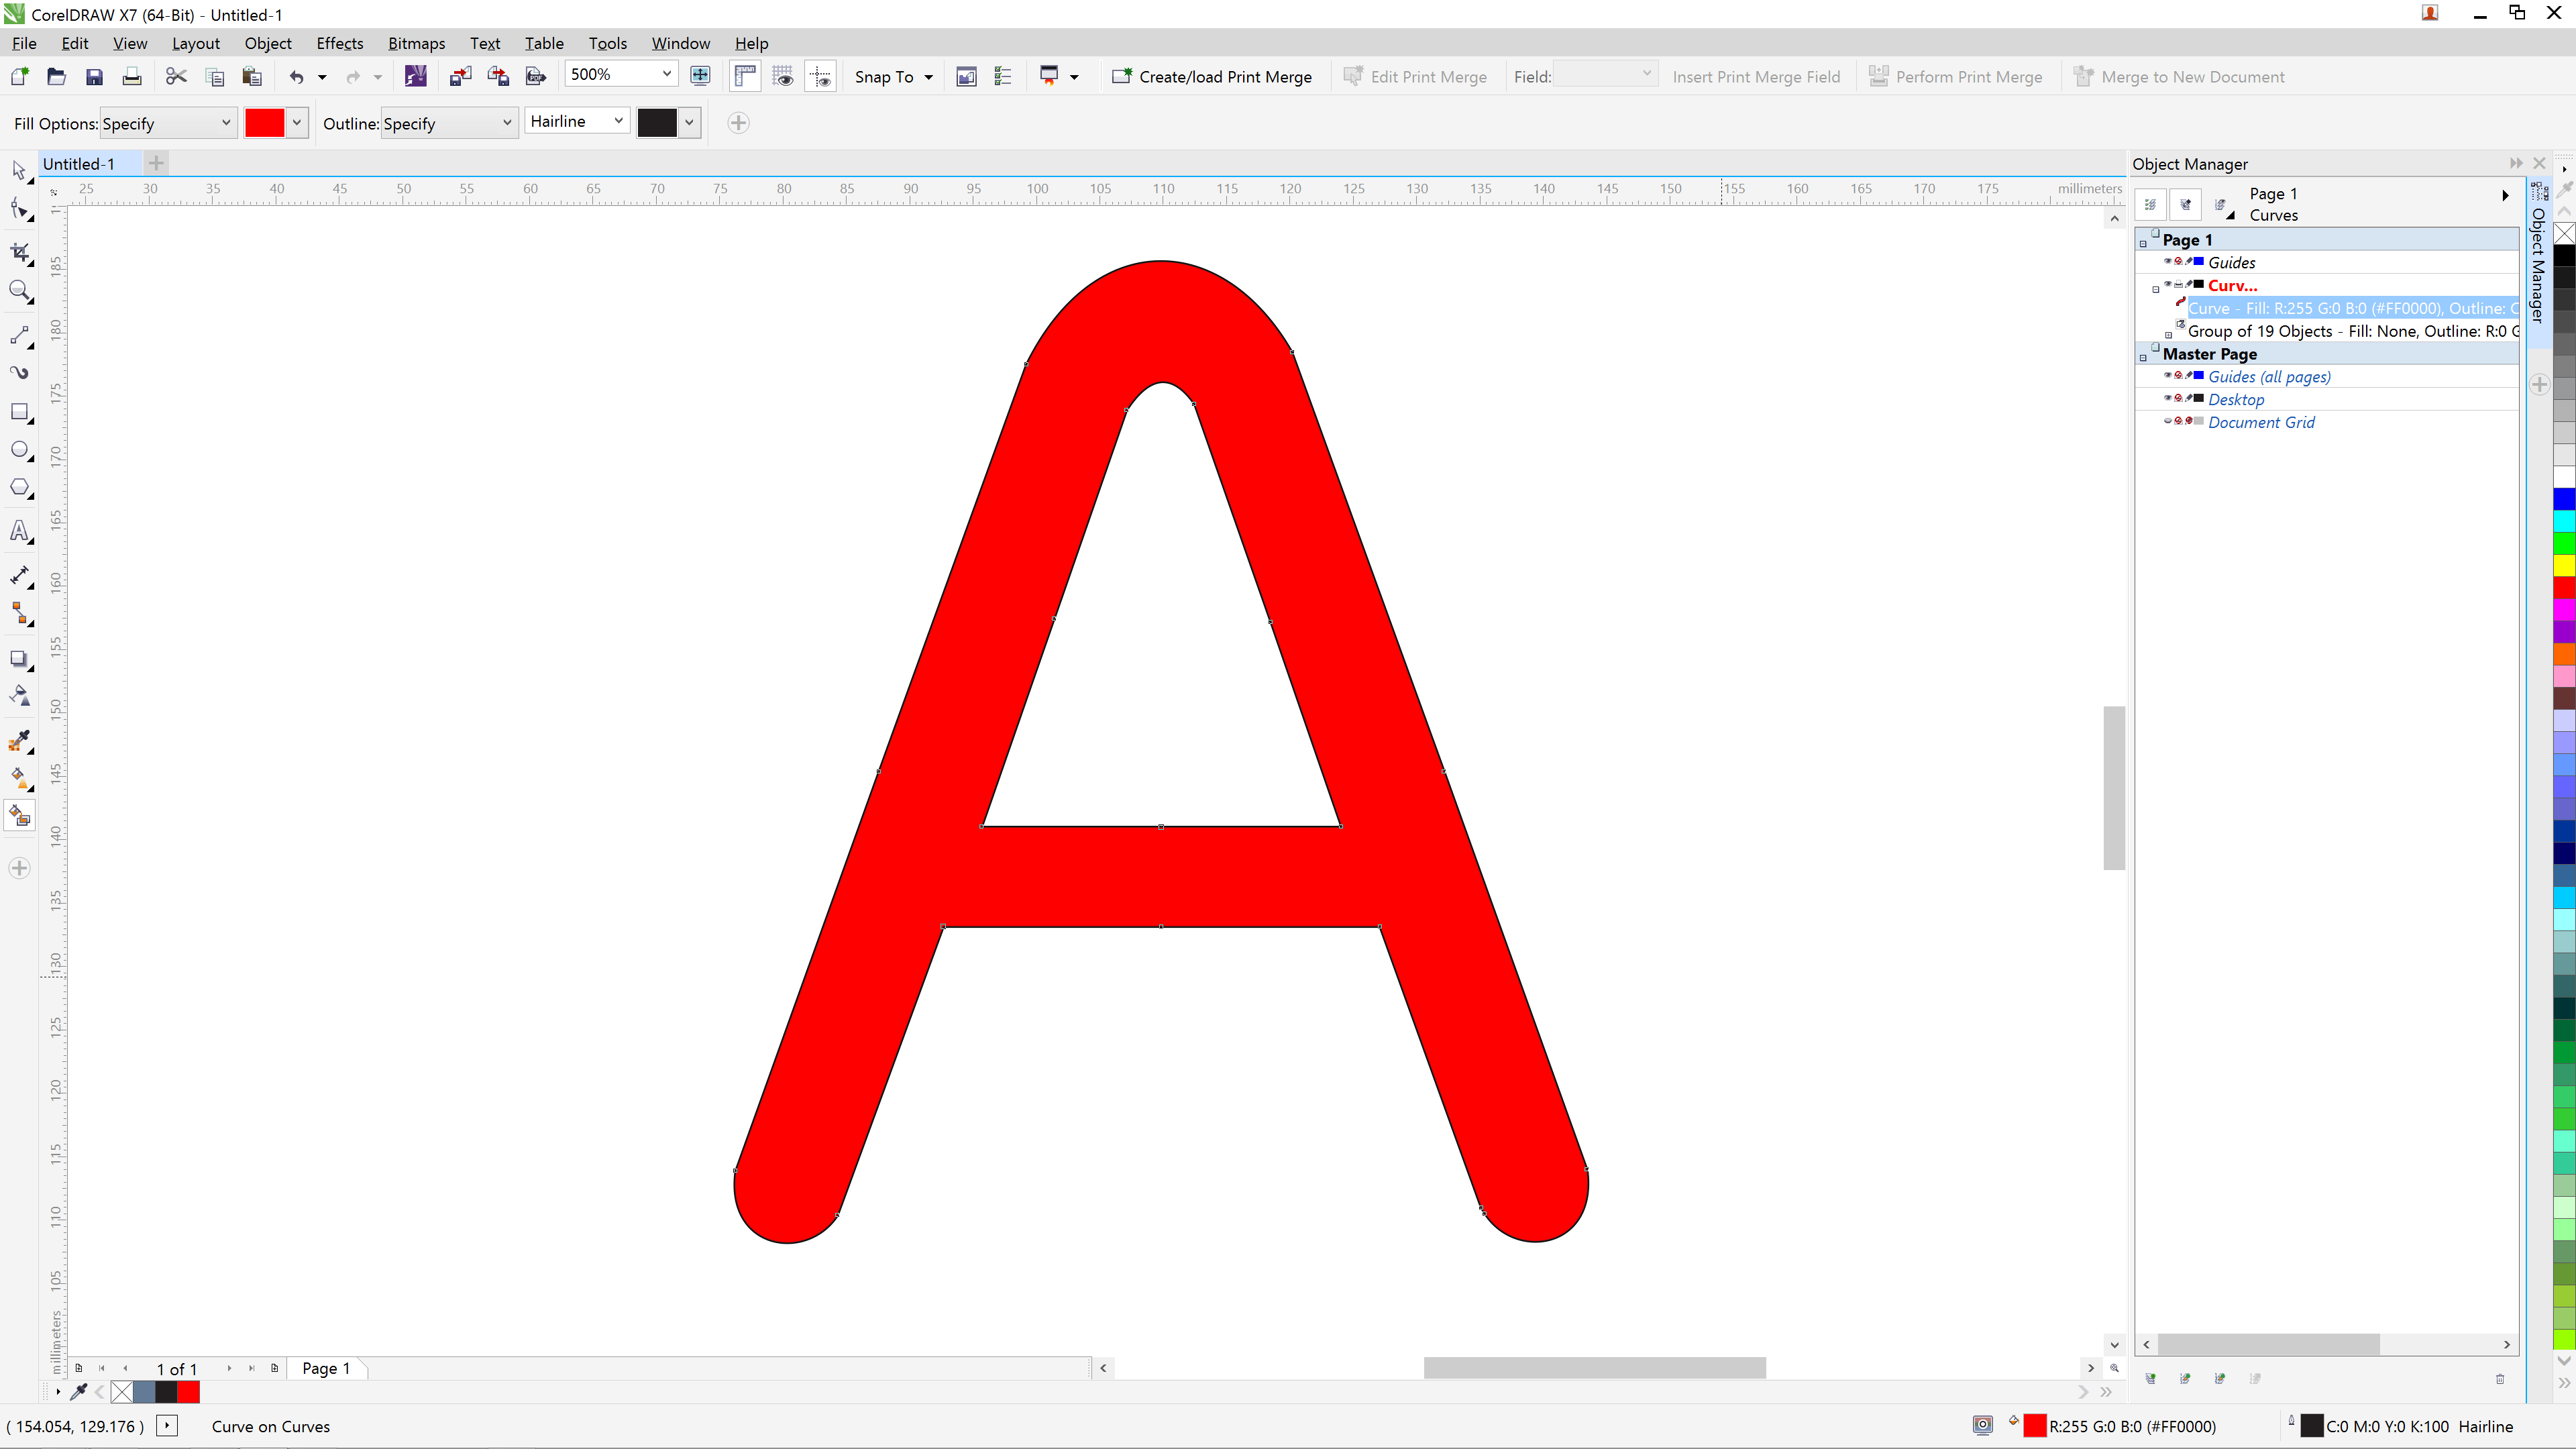Image resolution: width=2576 pixels, height=1449 pixels.
Task: Click the Save icon on standard toolbar
Action: click(93, 76)
